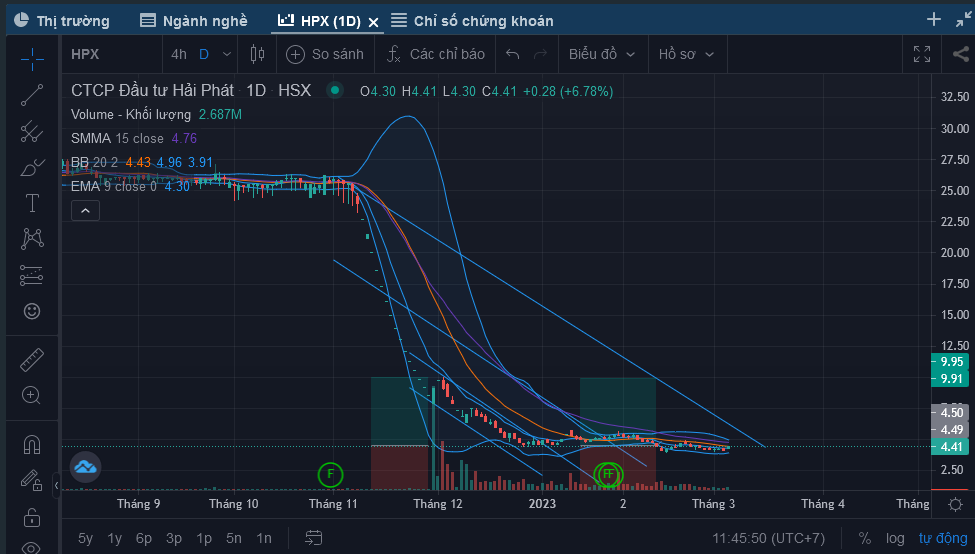Select the ruler measure tool
This screenshot has height=554, width=975.
[32, 359]
